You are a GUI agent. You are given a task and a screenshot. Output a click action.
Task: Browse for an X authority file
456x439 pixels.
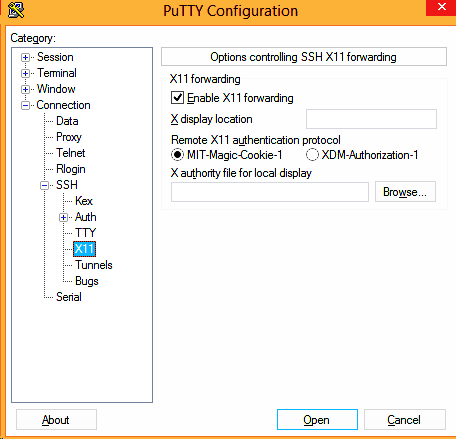(405, 192)
